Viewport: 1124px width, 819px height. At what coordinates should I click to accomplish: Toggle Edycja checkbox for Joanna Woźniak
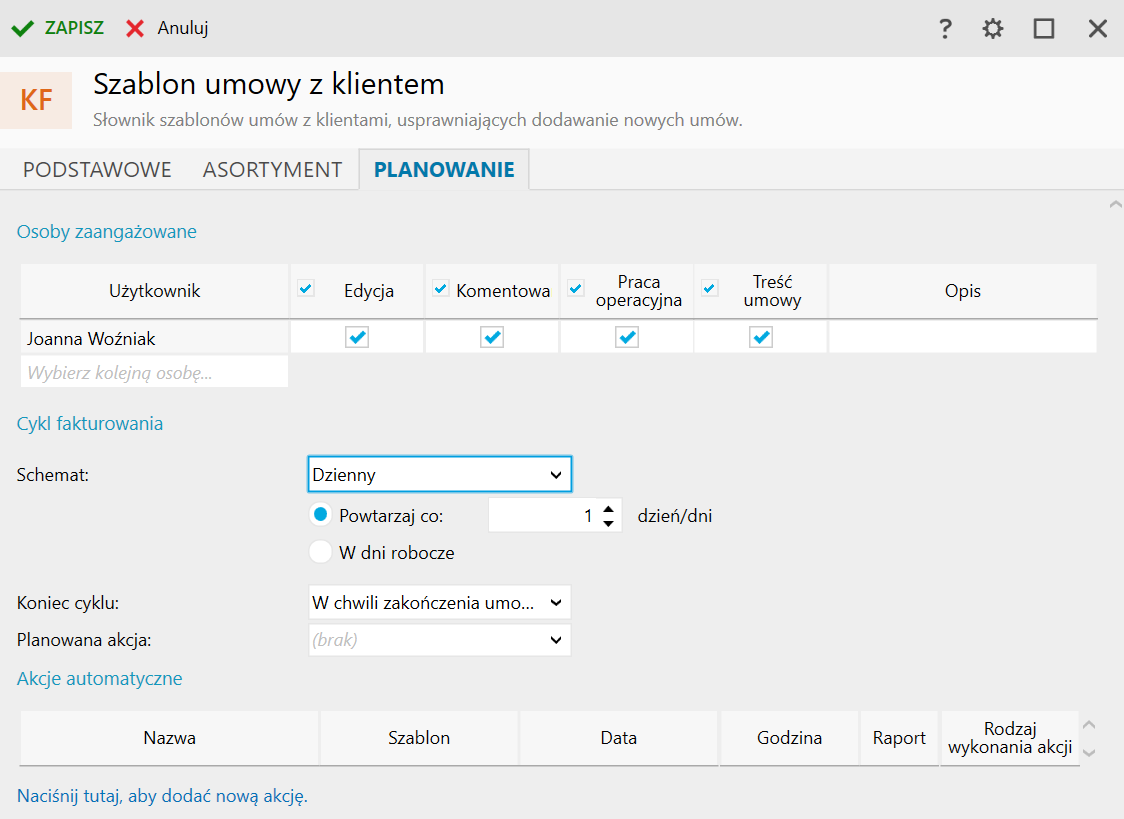click(357, 338)
